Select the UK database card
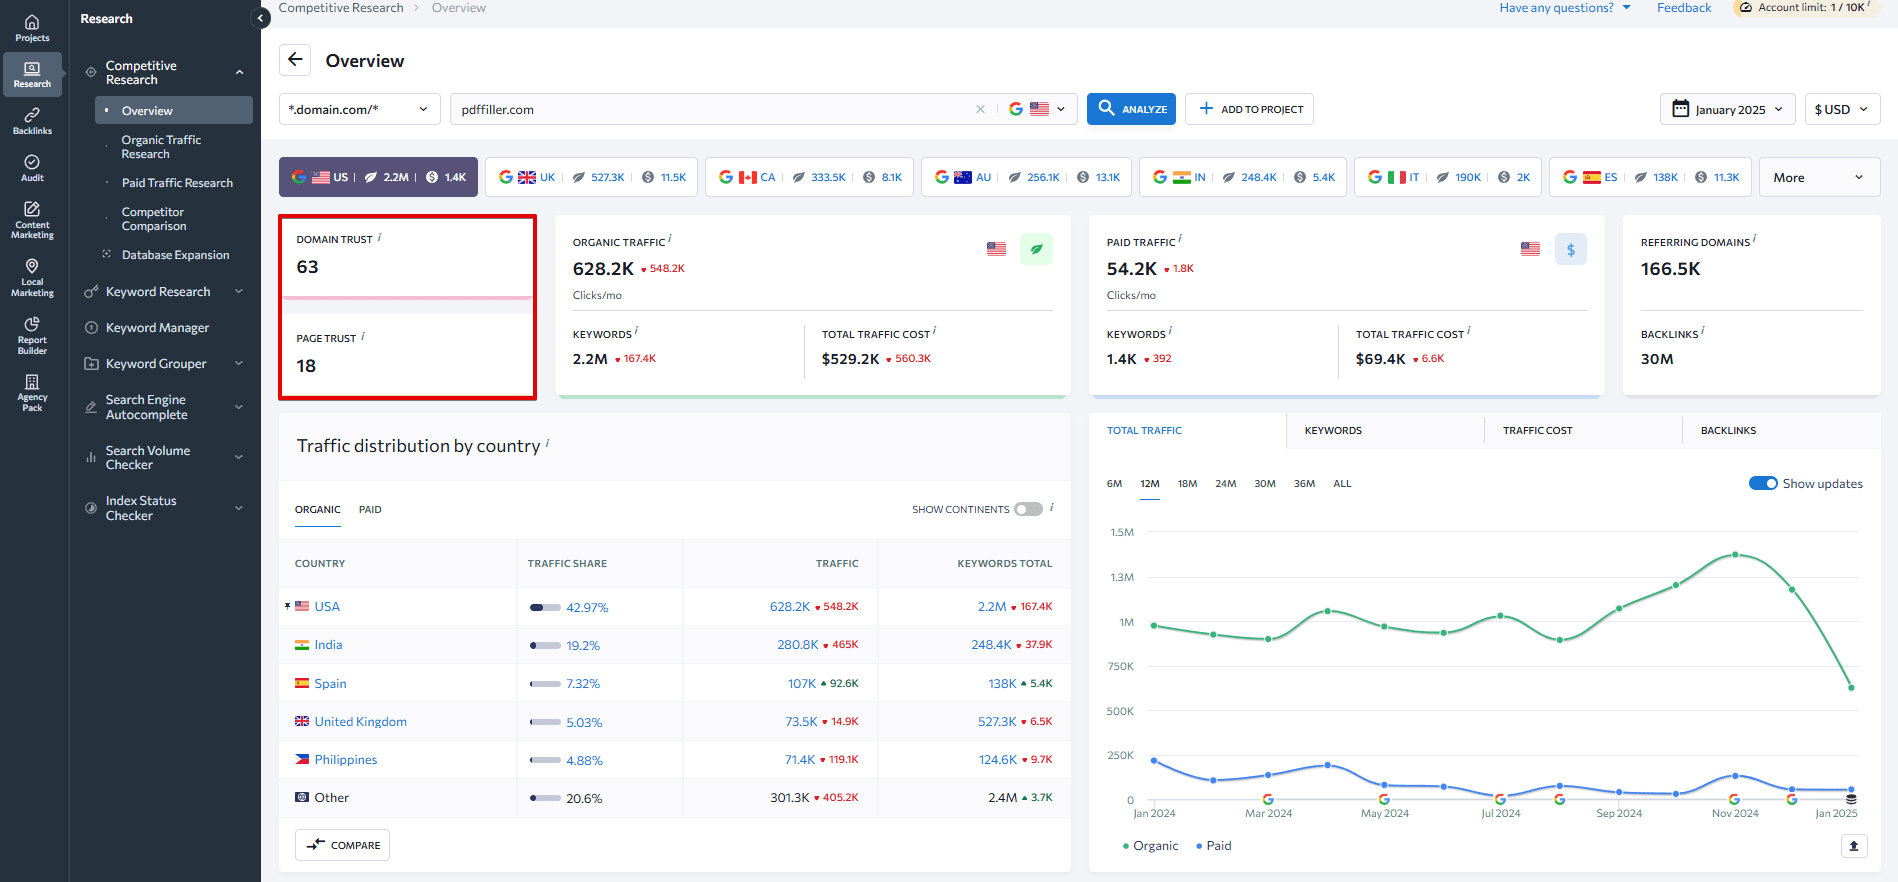 tap(592, 177)
